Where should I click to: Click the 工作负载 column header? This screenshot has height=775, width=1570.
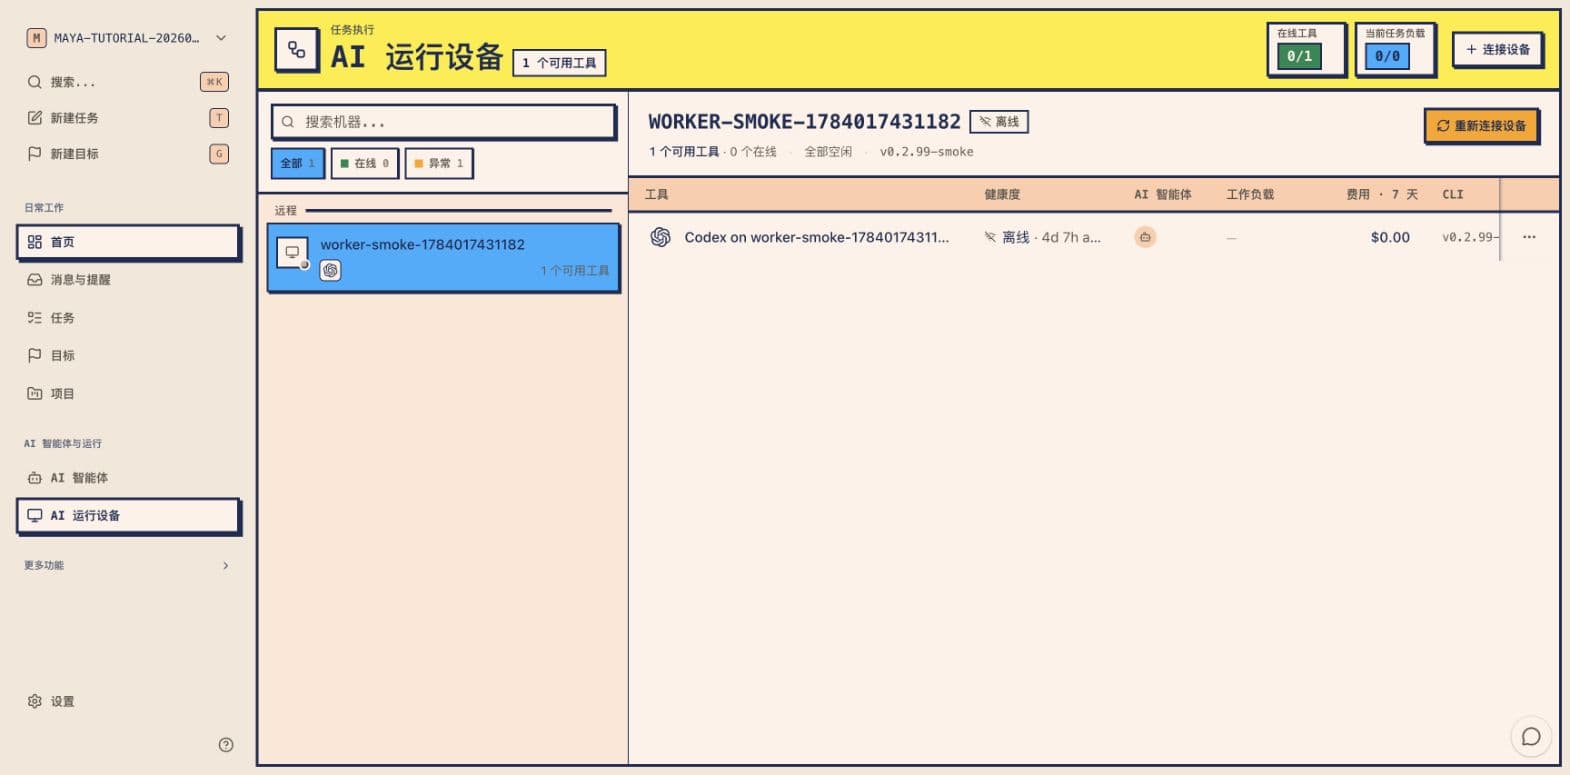[x=1250, y=195]
